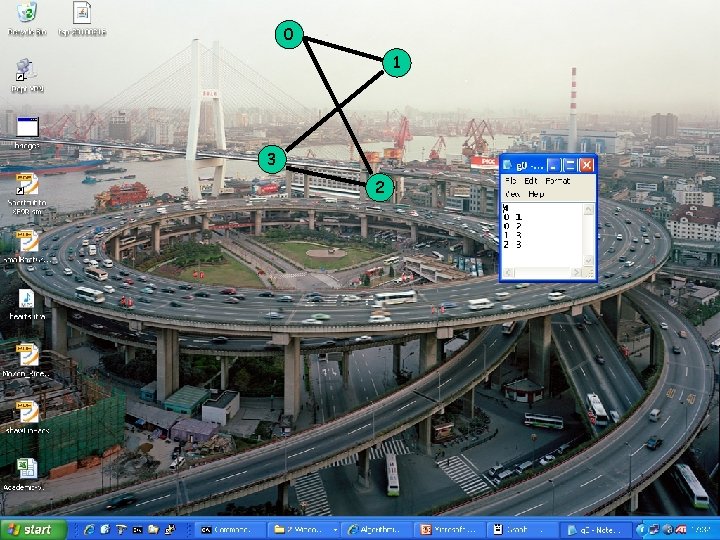Viewport: 720px width, 540px height.
Task: Launch Internet Explorer from Quick Launch
Action: [89, 529]
